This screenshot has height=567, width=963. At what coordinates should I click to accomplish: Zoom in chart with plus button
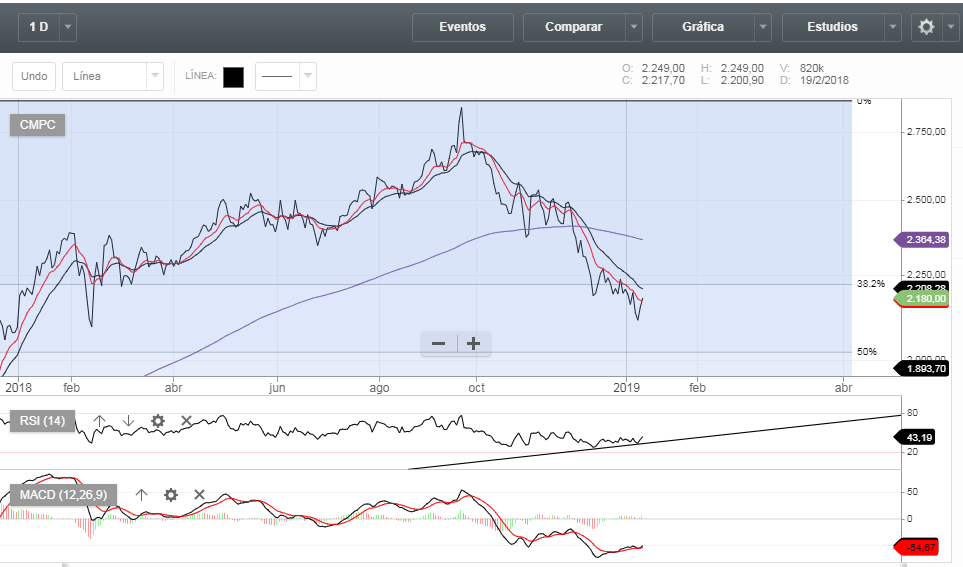[x=474, y=344]
